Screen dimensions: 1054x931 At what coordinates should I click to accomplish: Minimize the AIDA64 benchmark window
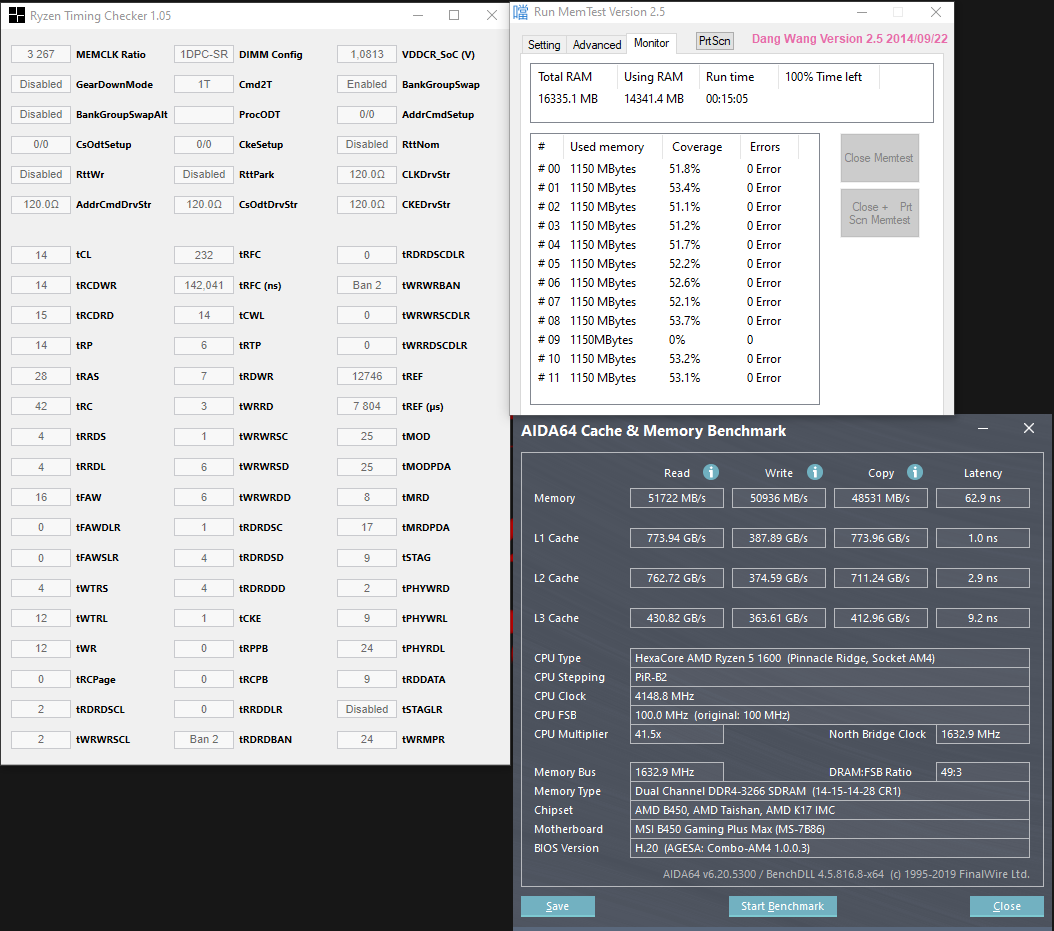(x=983, y=429)
